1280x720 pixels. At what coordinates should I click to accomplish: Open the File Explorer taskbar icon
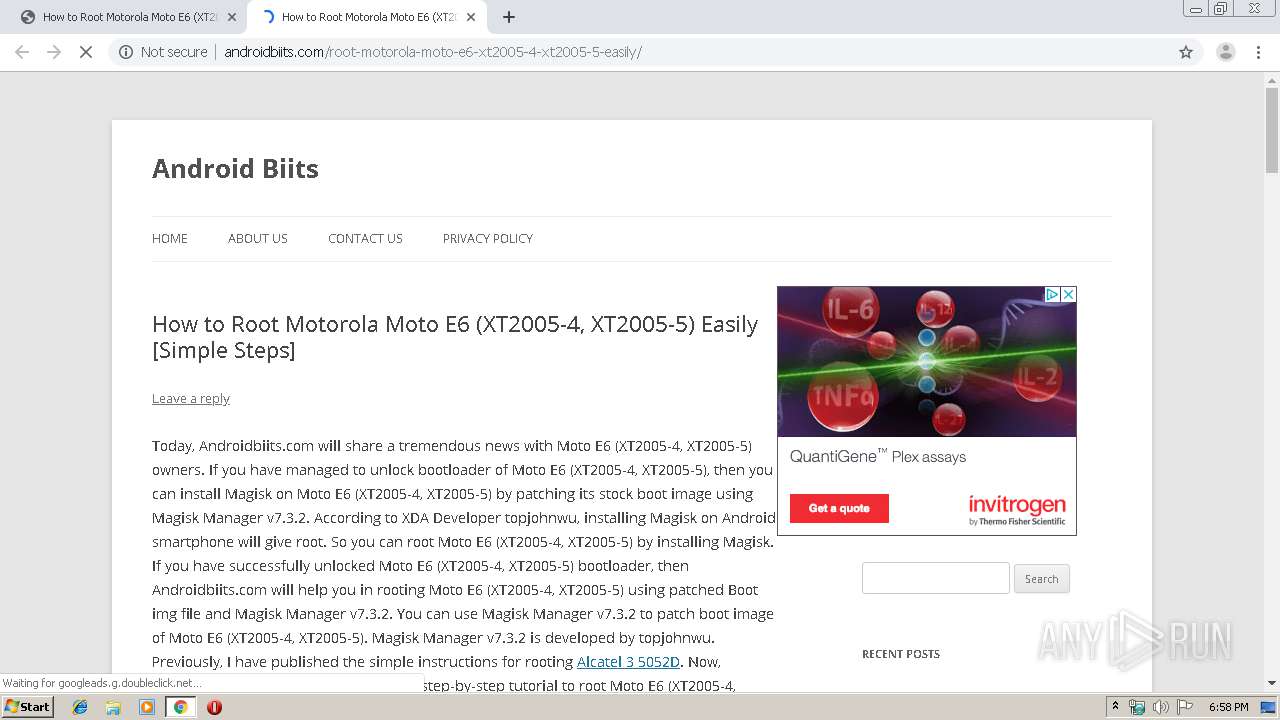click(x=113, y=707)
